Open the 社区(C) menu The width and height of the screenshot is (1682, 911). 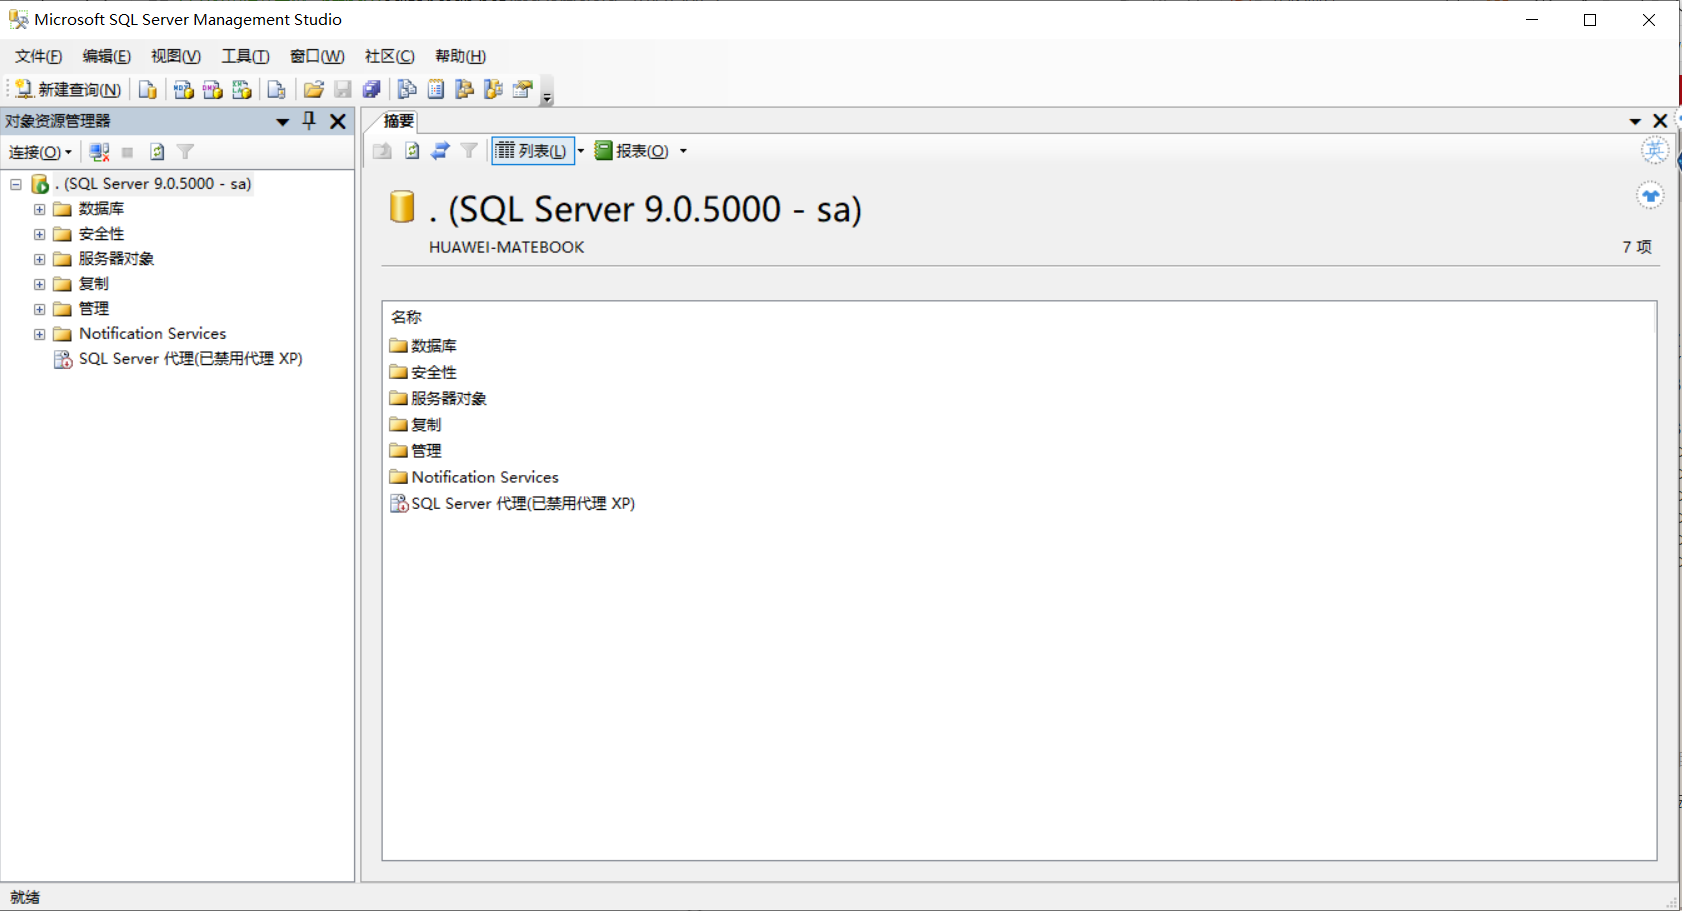(x=389, y=56)
